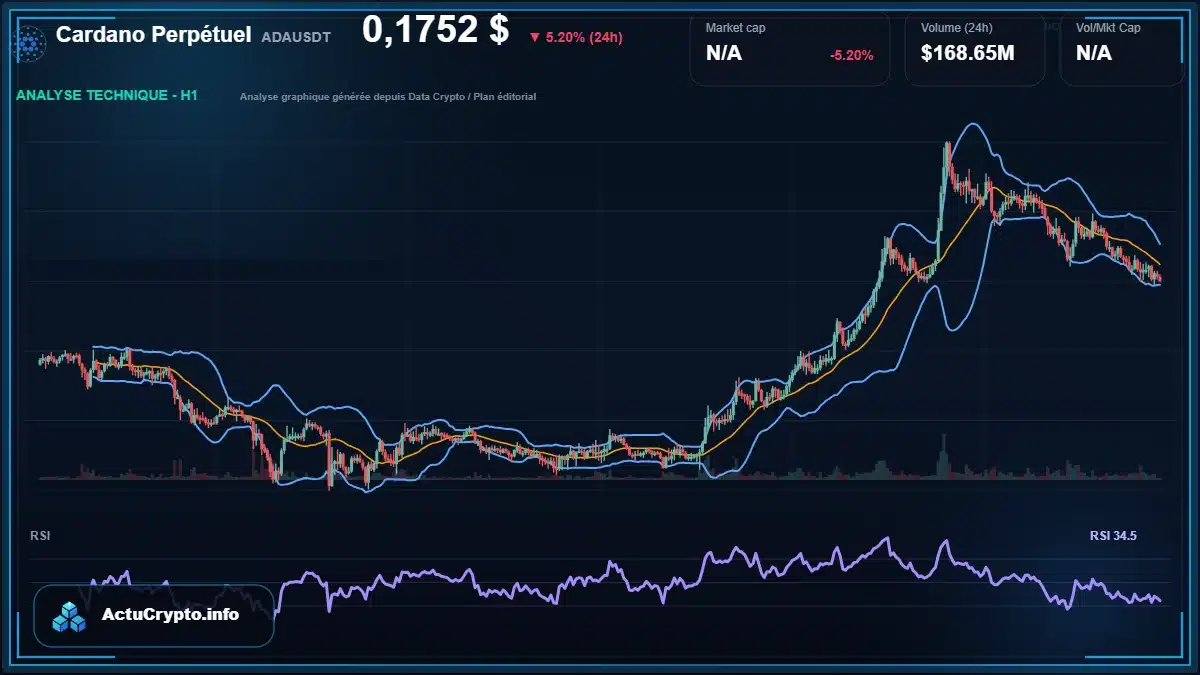The image size is (1200, 675).
Task: Click the tallest volume bar under the chart
Action: click(x=943, y=457)
